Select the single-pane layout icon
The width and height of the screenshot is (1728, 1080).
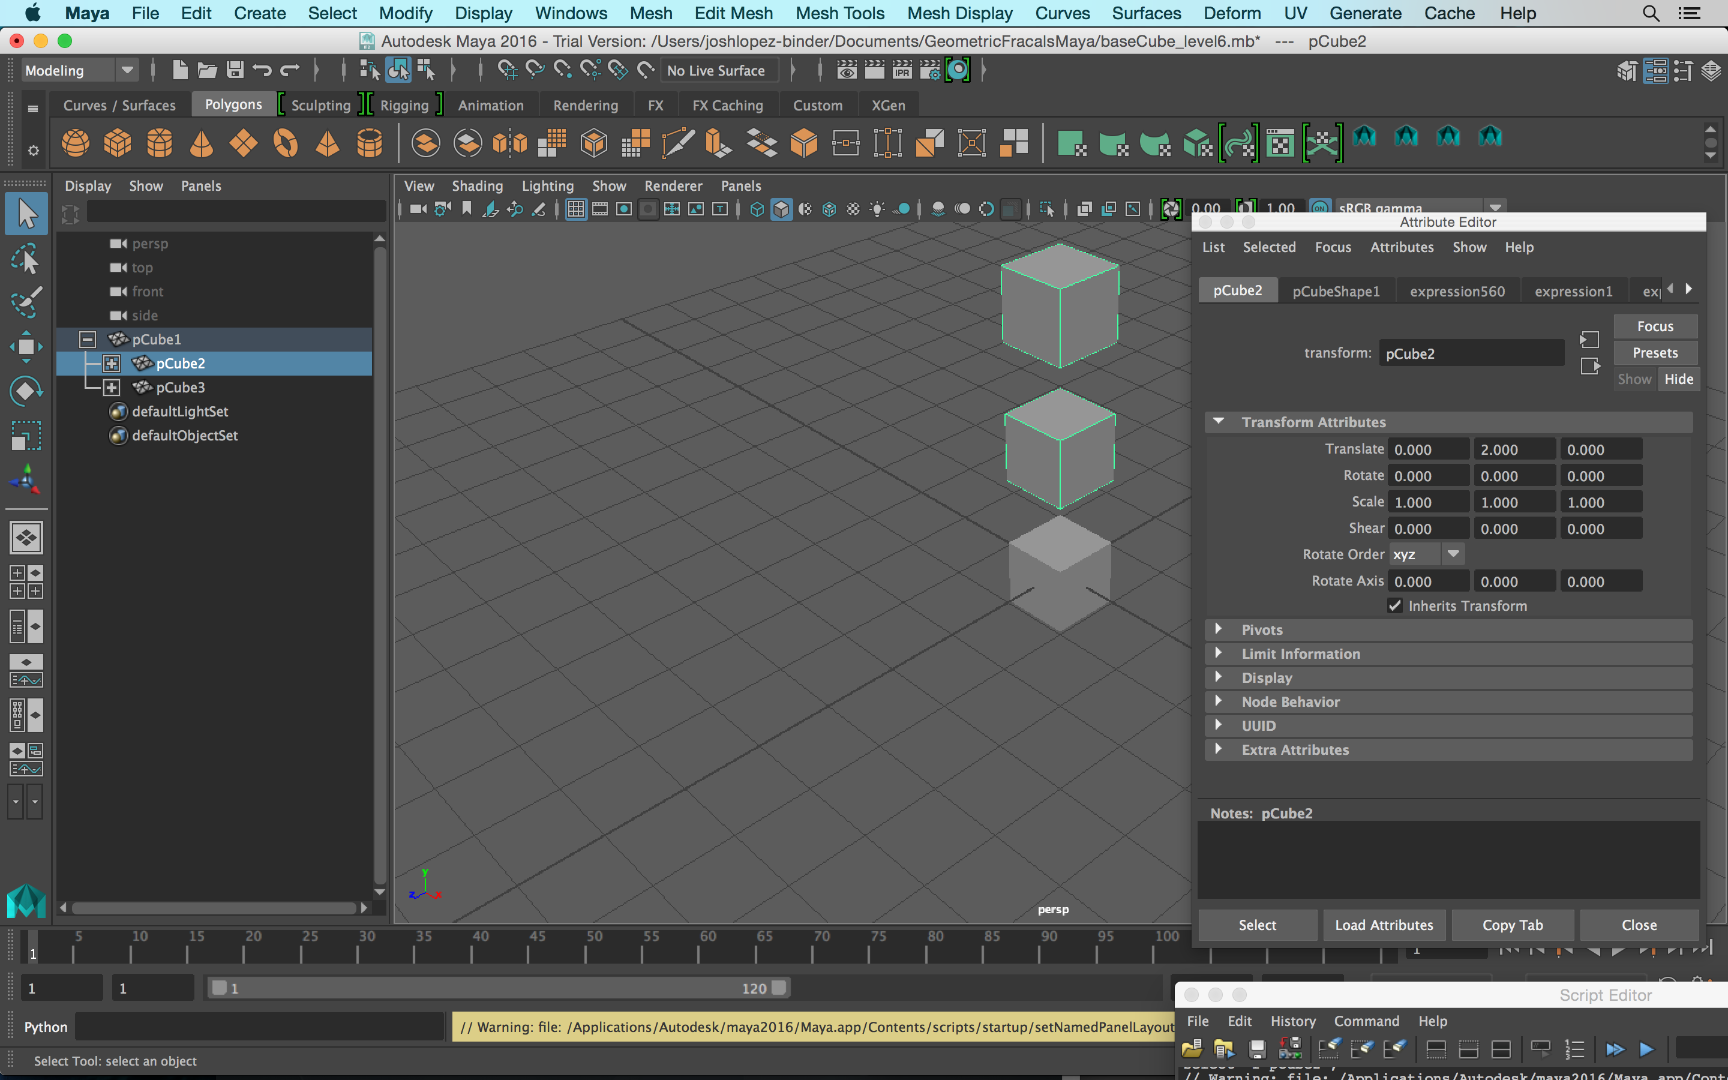[x=26, y=538]
